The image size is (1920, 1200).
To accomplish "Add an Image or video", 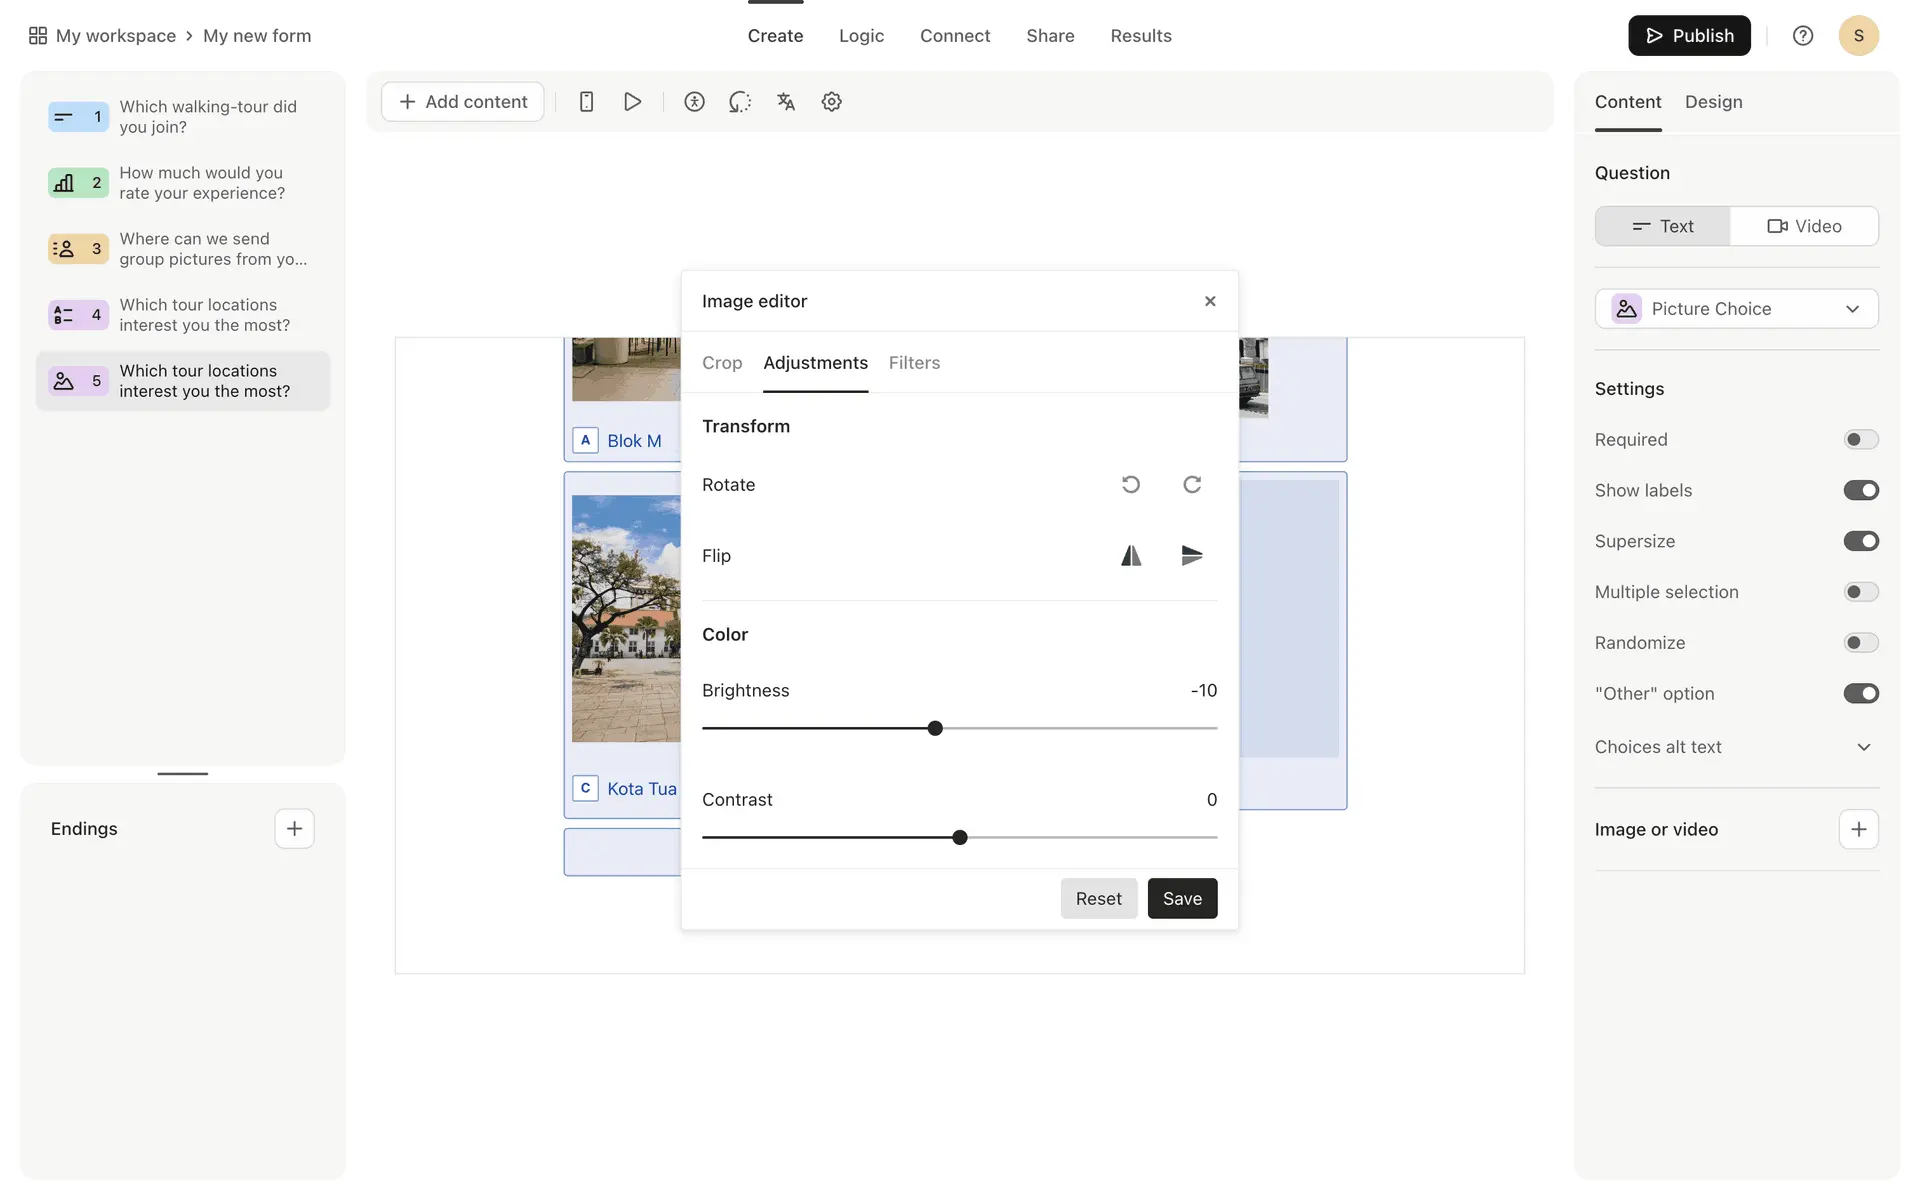I will pyautogui.click(x=1858, y=829).
